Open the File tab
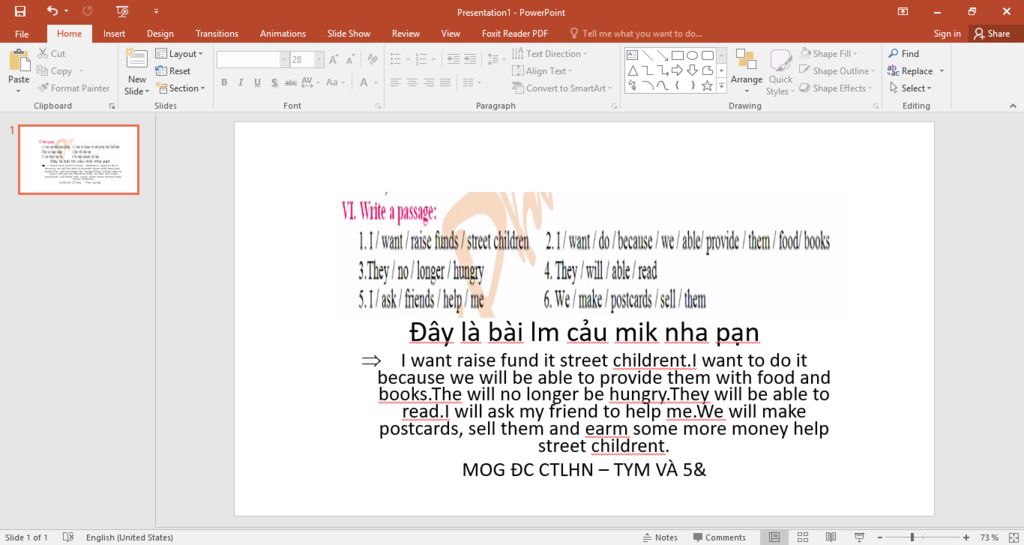The width and height of the screenshot is (1024, 545). click(x=22, y=33)
